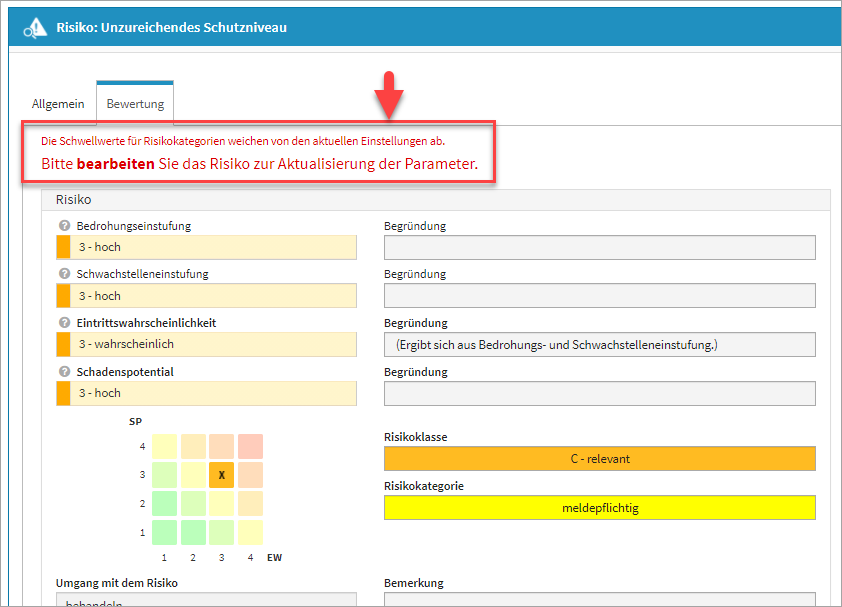Screen dimensions: 842x607
Task: Click the X-marked cell in risk matrix
Action: (222, 475)
